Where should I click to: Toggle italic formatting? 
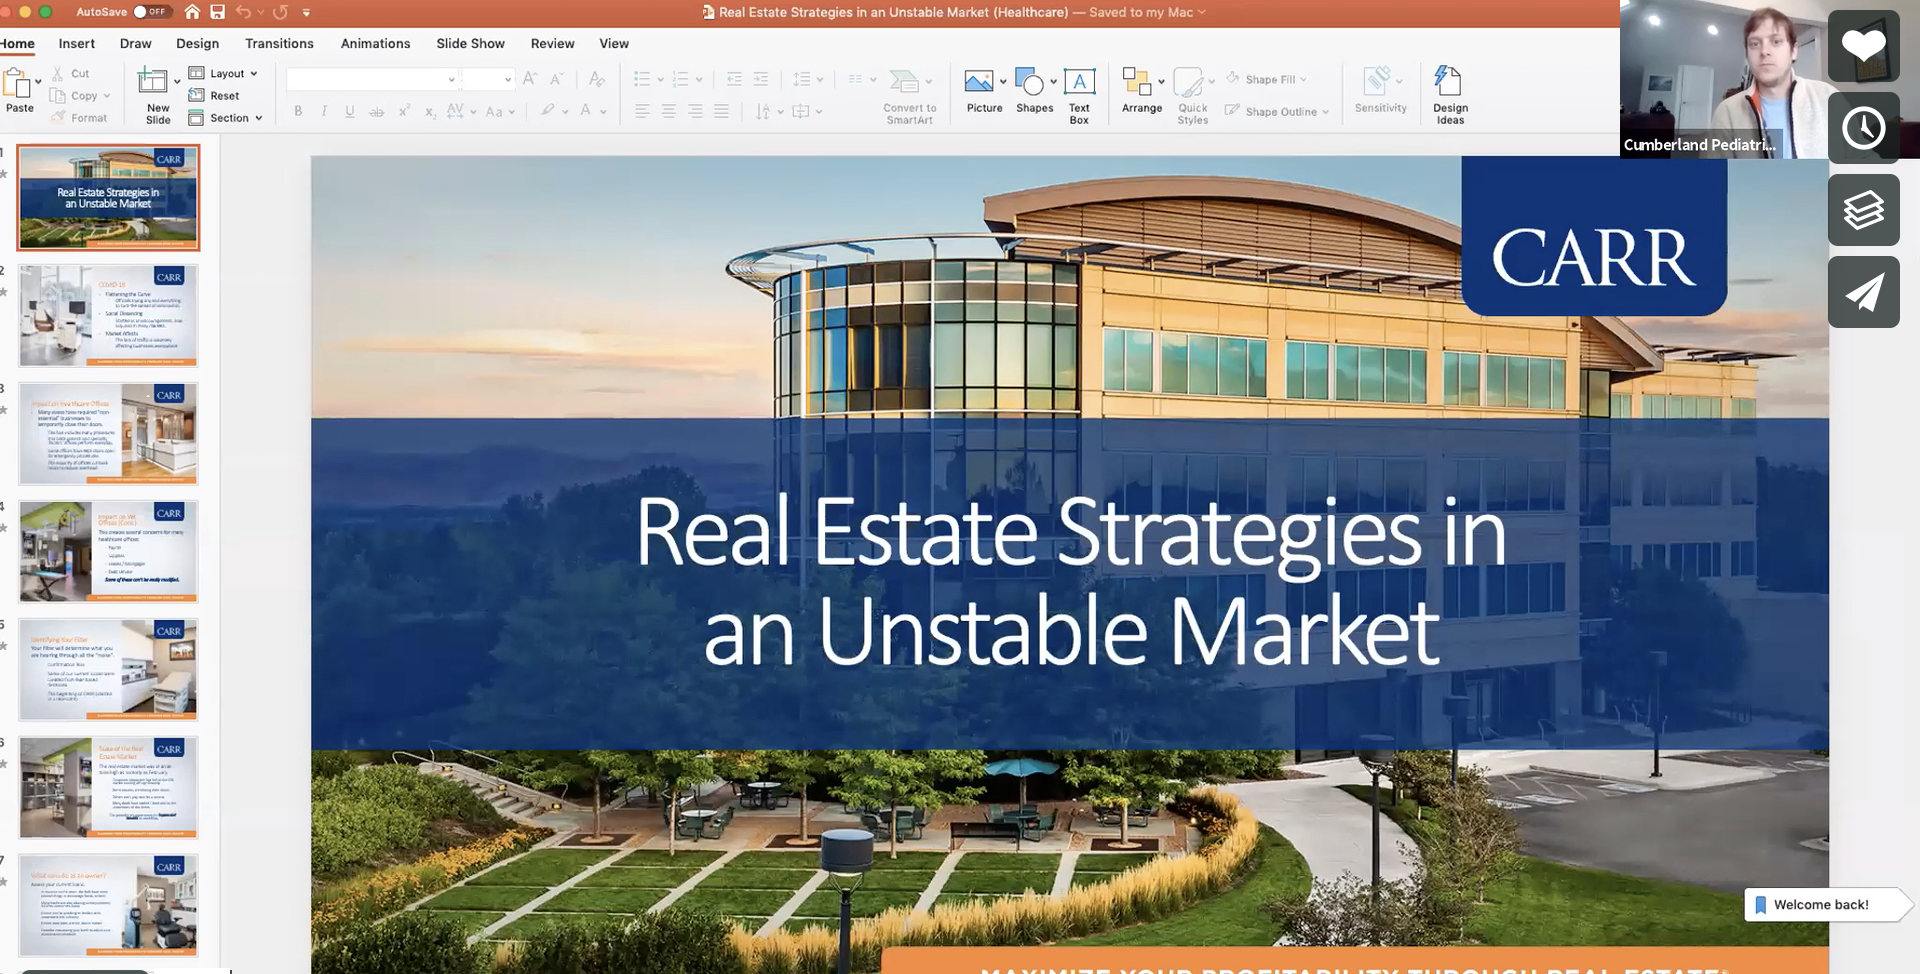pyautogui.click(x=324, y=111)
